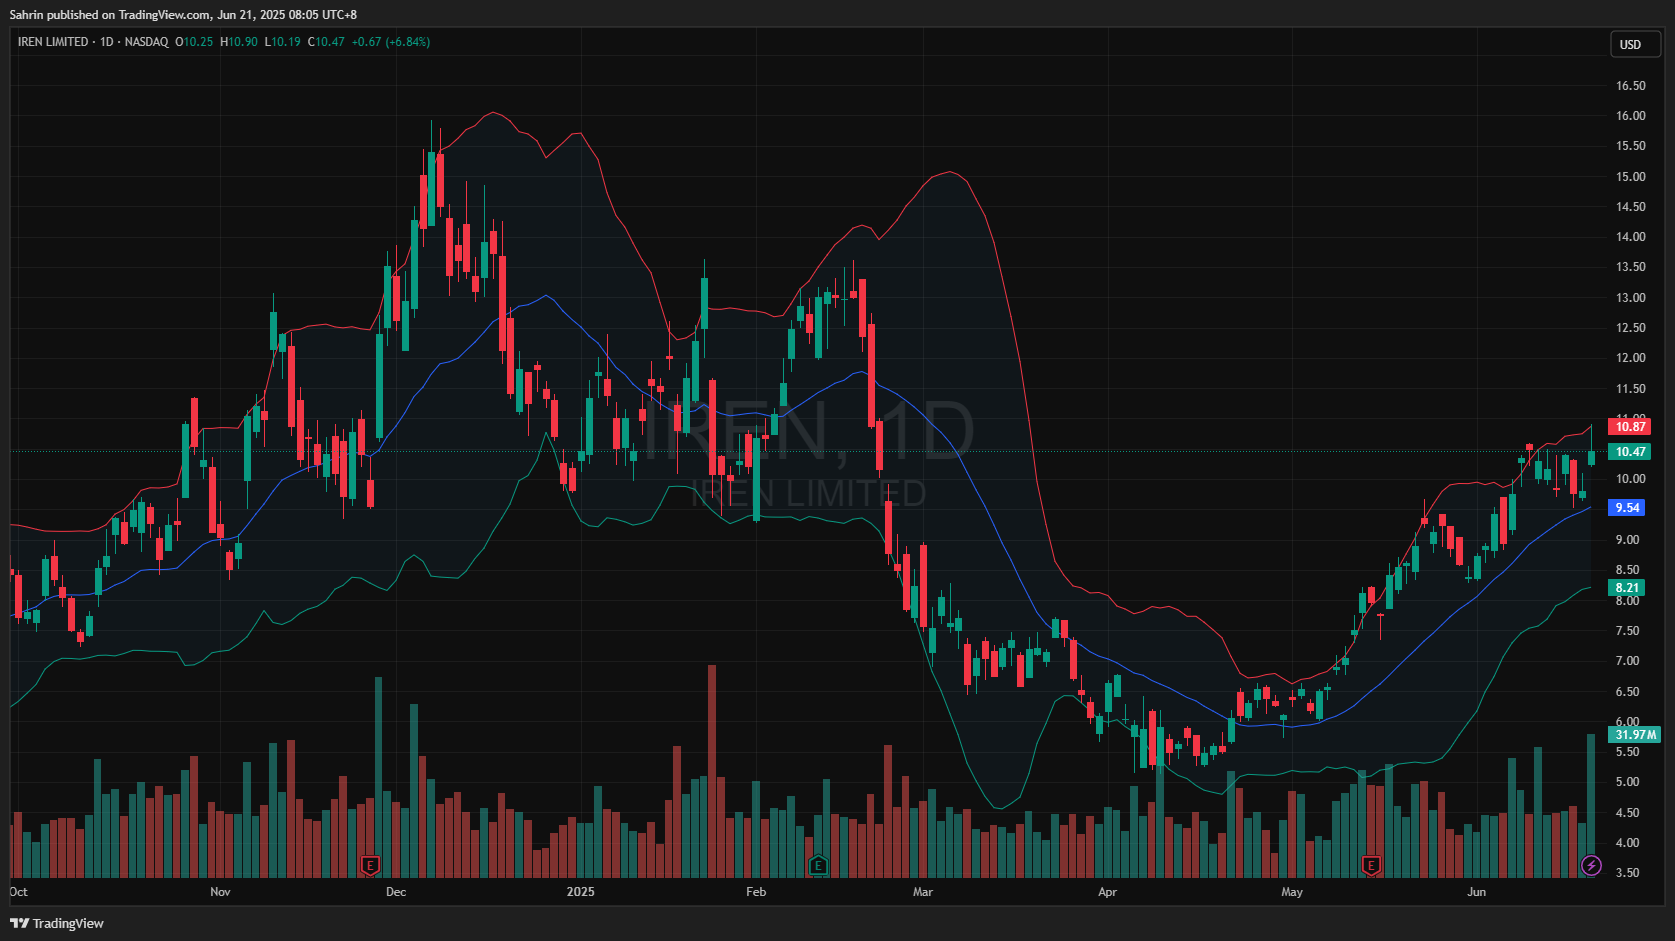Click the 31.97M volume label
The width and height of the screenshot is (1675, 941).
pos(1634,735)
